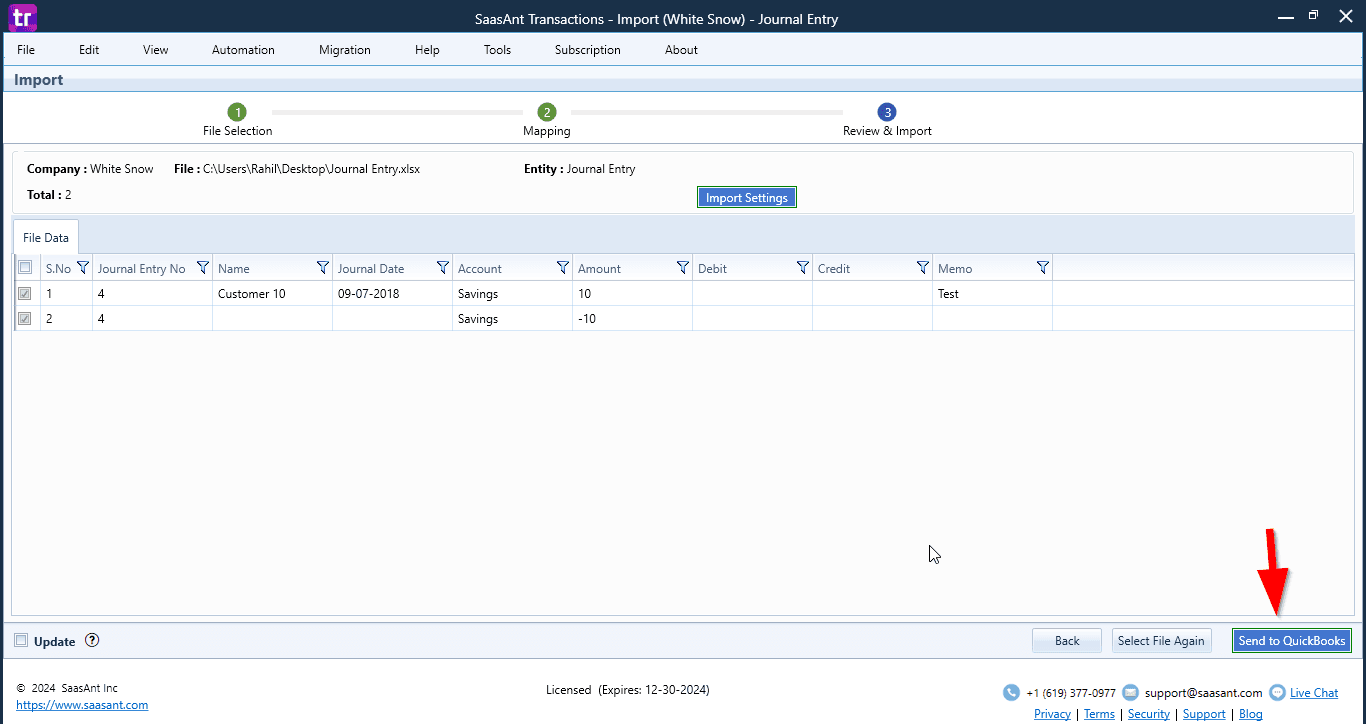Open the saasant.com website link

coord(82,704)
